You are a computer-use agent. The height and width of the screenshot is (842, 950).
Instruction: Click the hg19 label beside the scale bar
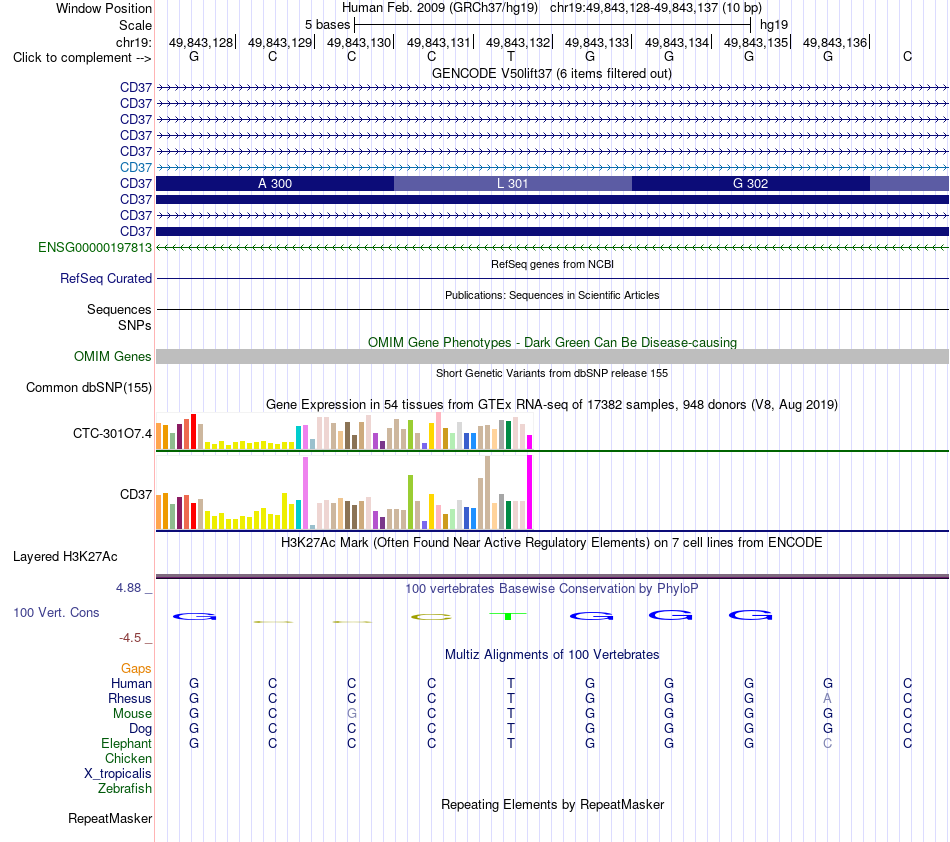tap(774, 25)
